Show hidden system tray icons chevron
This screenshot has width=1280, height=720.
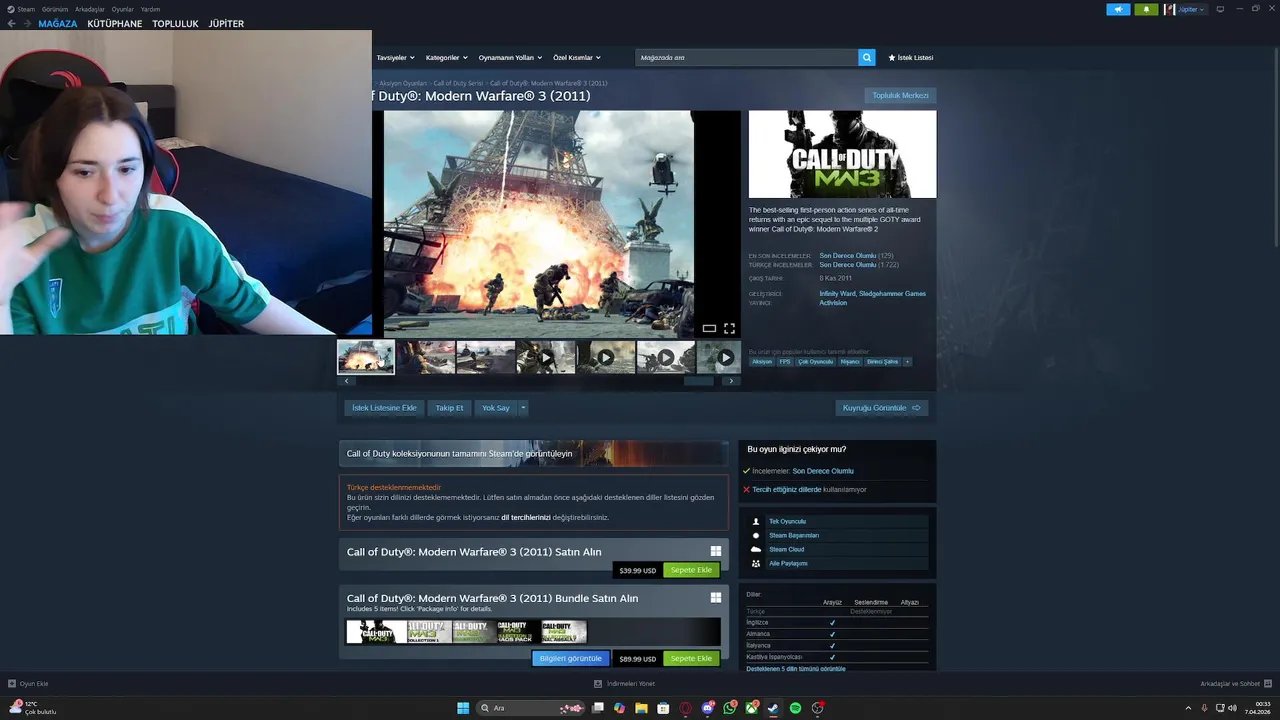pos(1188,708)
